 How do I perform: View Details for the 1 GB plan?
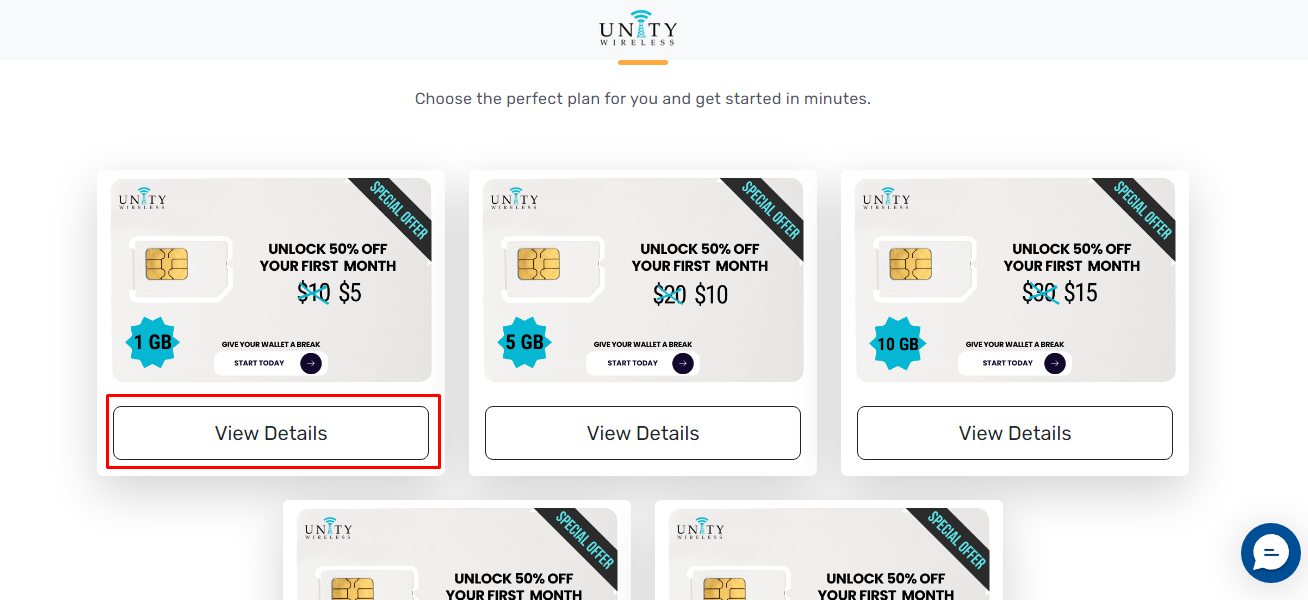[271, 433]
